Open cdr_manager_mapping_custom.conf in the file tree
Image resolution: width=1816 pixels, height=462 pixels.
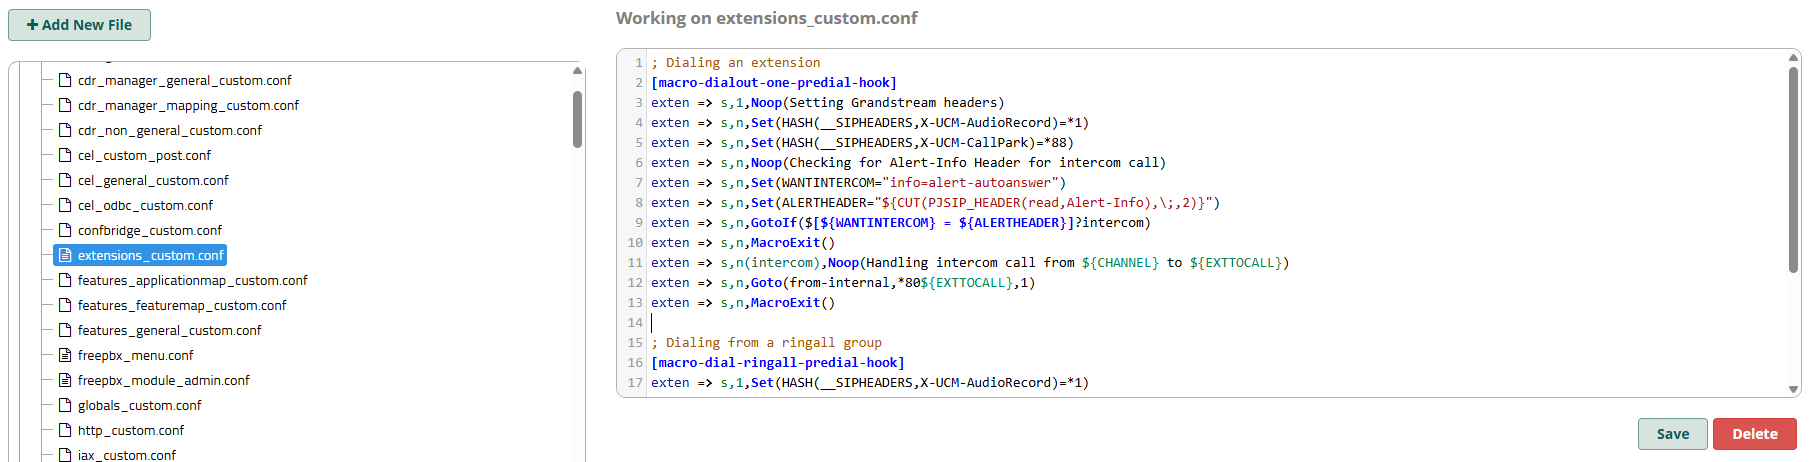pos(188,105)
